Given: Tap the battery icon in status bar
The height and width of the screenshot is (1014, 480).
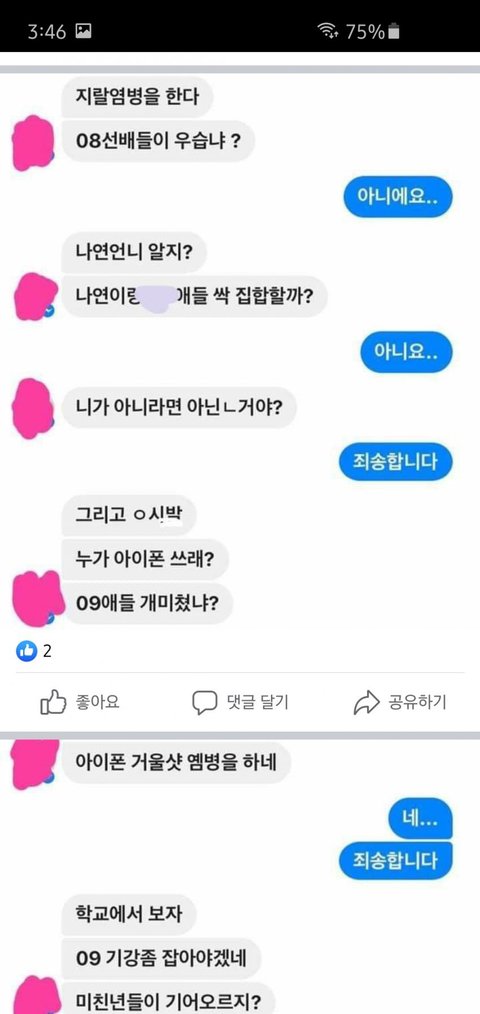Looking at the screenshot, I should point(395,31).
